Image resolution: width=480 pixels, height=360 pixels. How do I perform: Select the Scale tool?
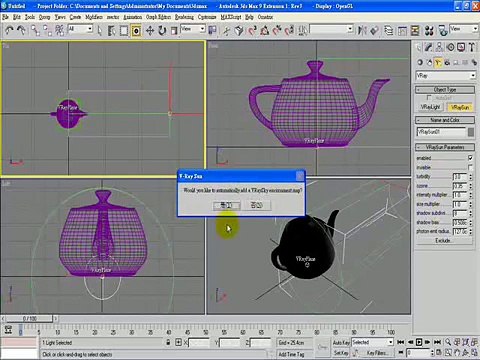pos(174,31)
